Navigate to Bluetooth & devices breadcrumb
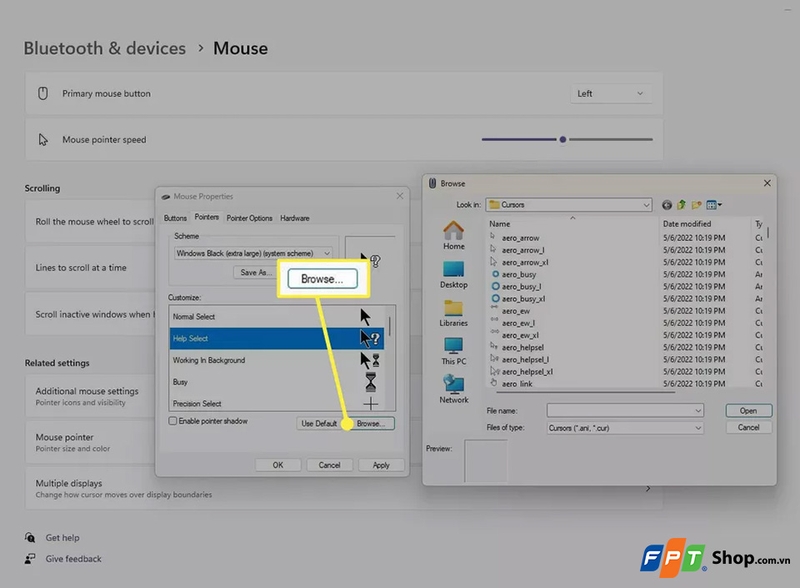This screenshot has height=588, width=800. 105,48
